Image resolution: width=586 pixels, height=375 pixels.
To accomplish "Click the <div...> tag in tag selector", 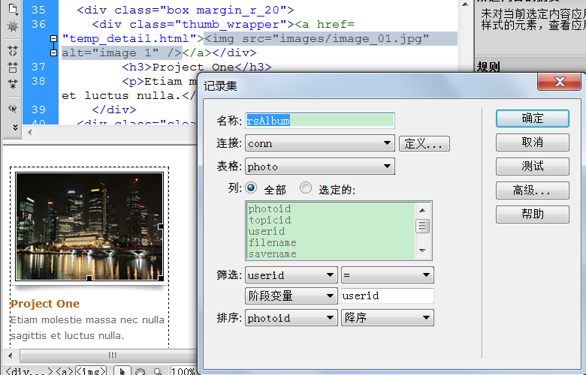I will click(29, 371).
